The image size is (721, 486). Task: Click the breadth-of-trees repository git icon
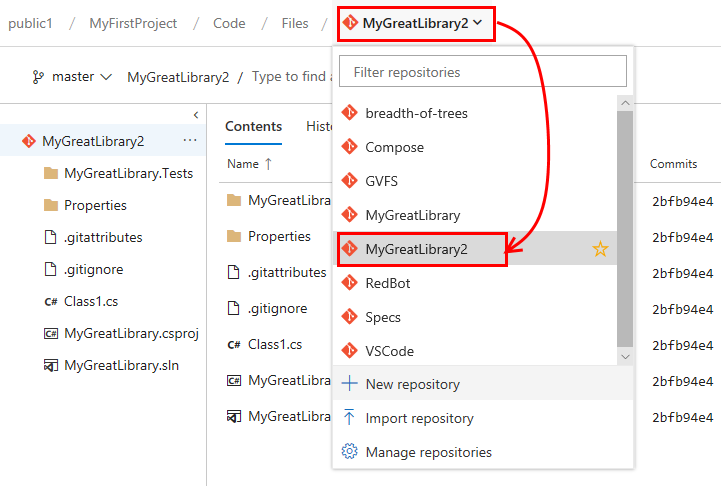(x=350, y=113)
